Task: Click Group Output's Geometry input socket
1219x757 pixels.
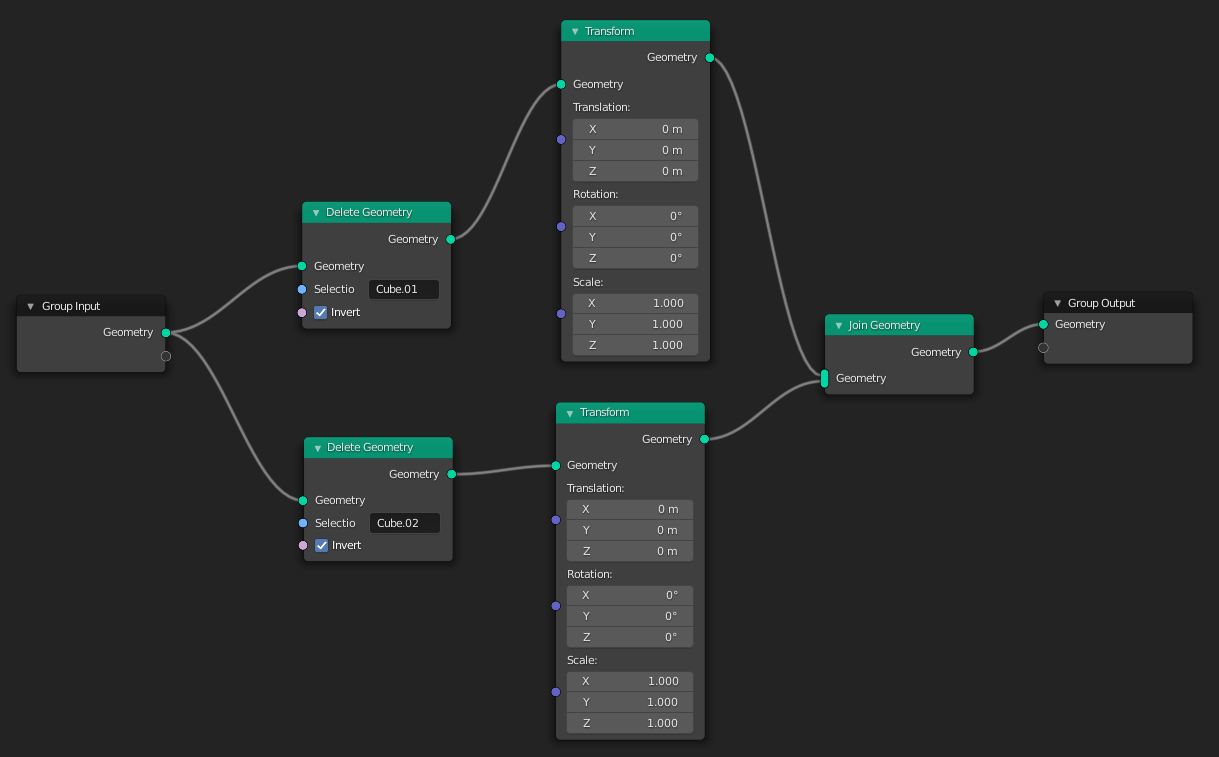Action: (x=1043, y=324)
